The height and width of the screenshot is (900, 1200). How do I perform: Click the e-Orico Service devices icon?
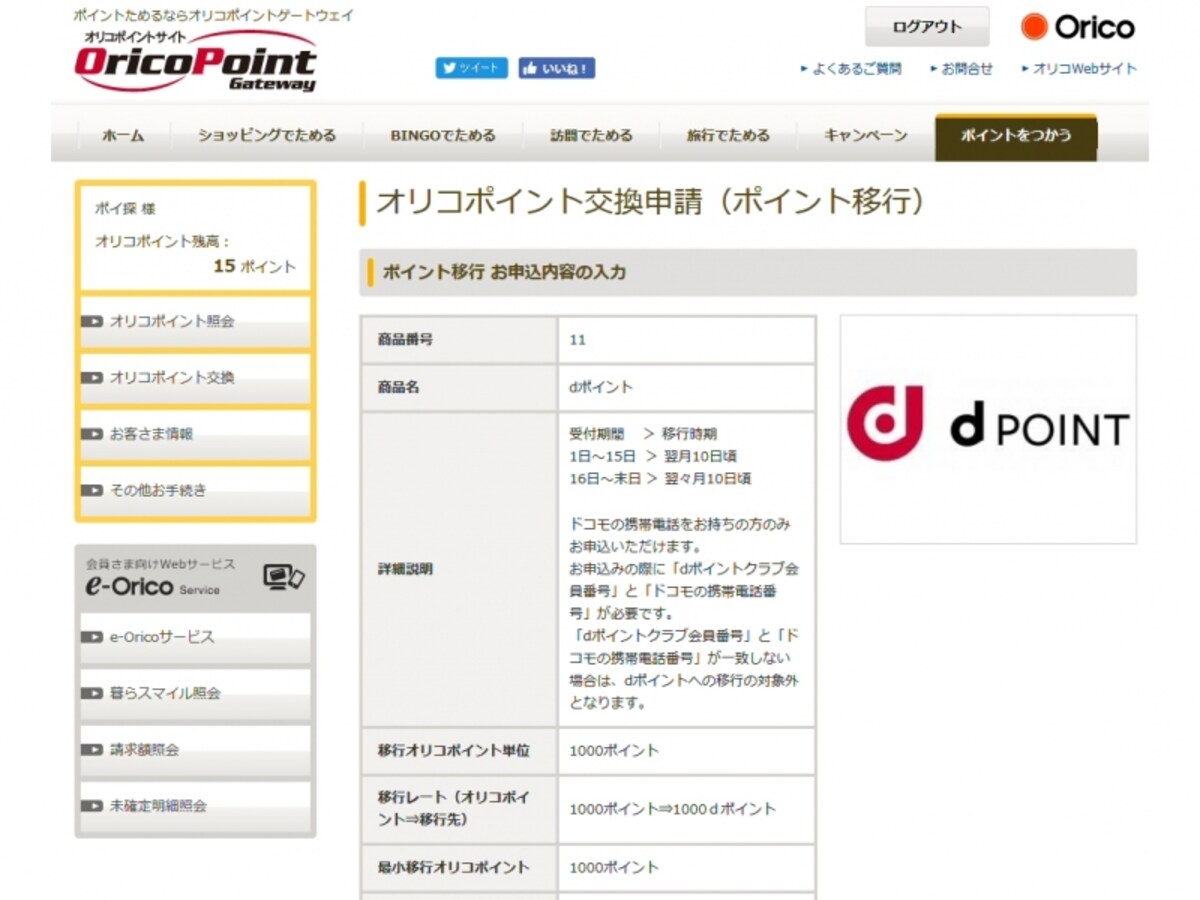284,578
